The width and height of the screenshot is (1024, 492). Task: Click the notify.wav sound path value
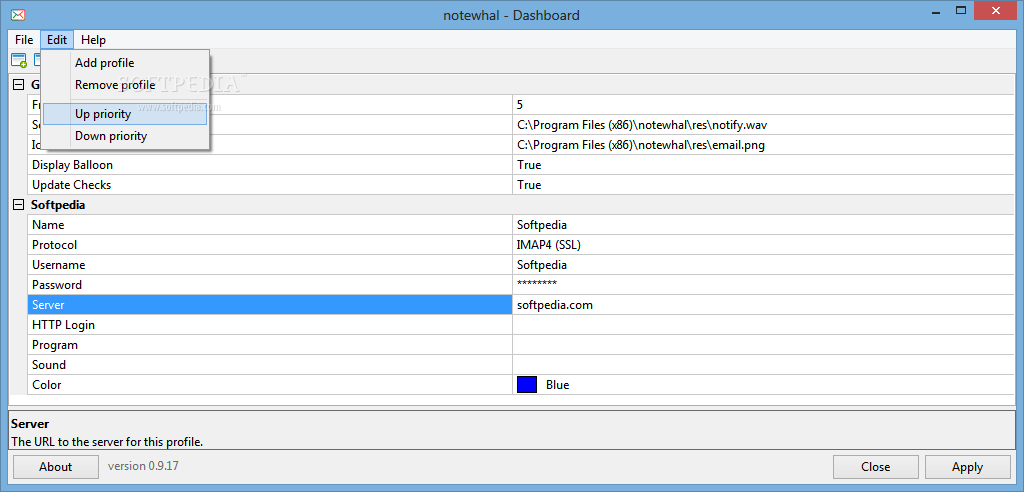tap(763, 125)
